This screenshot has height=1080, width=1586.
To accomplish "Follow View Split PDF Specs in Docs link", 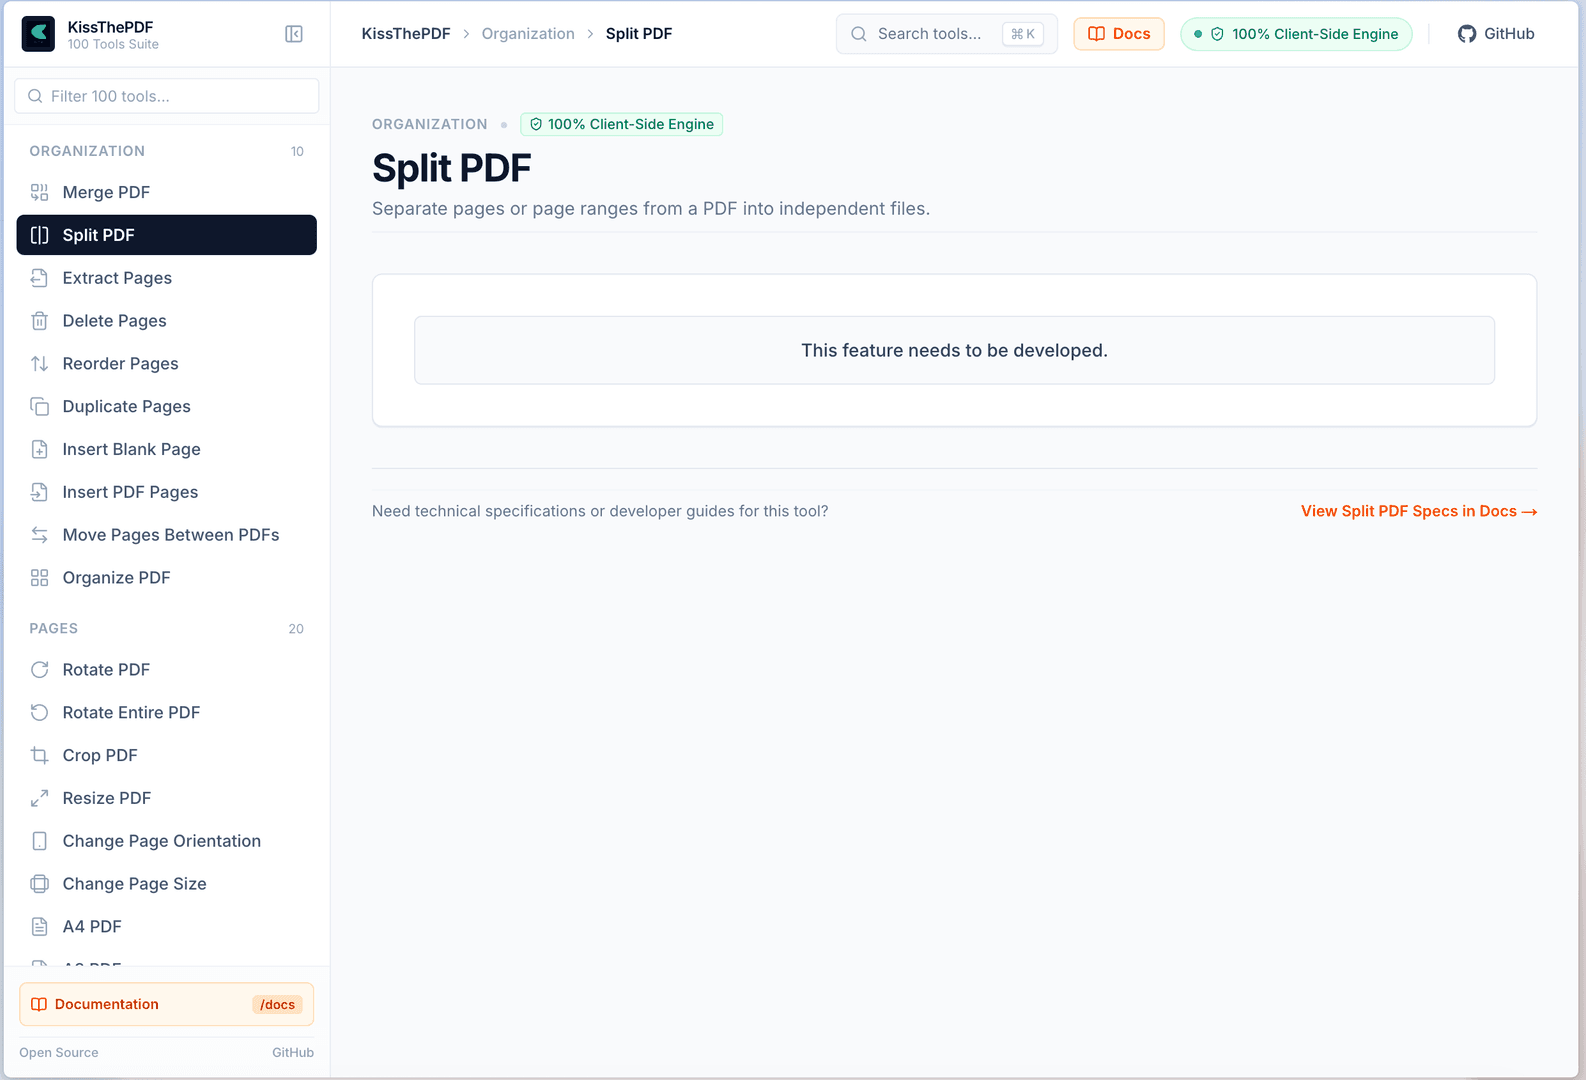I will (x=1419, y=511).
